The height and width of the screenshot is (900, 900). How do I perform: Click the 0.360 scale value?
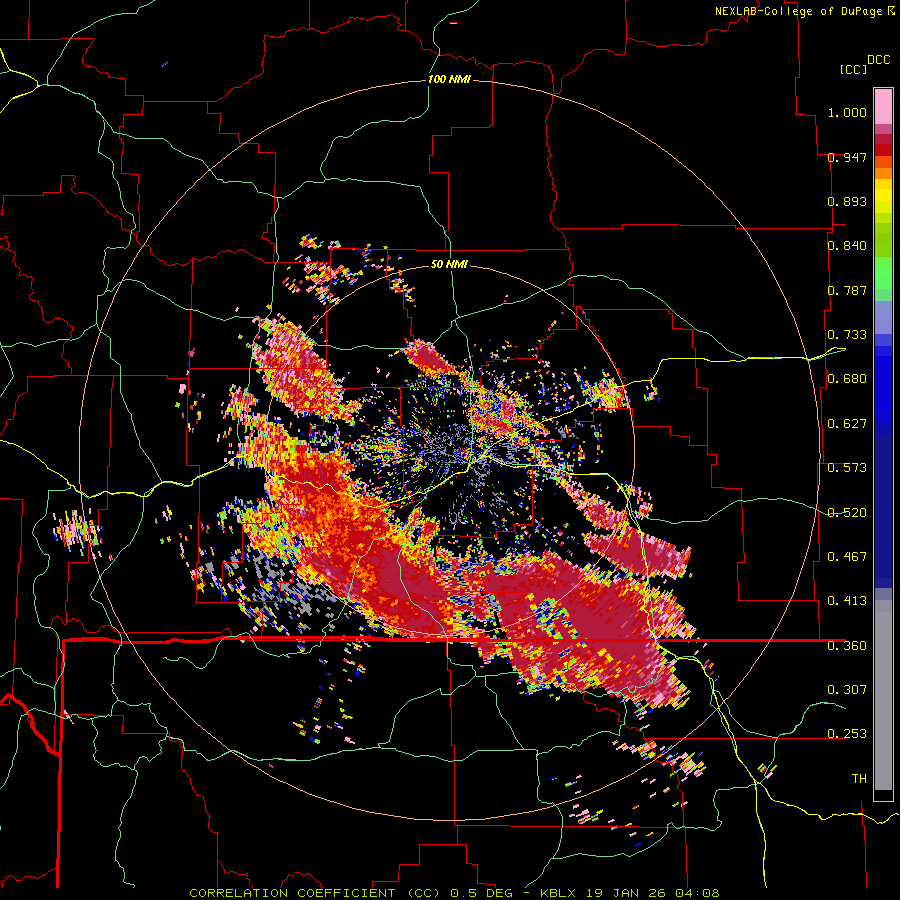(x=847, y=645)
